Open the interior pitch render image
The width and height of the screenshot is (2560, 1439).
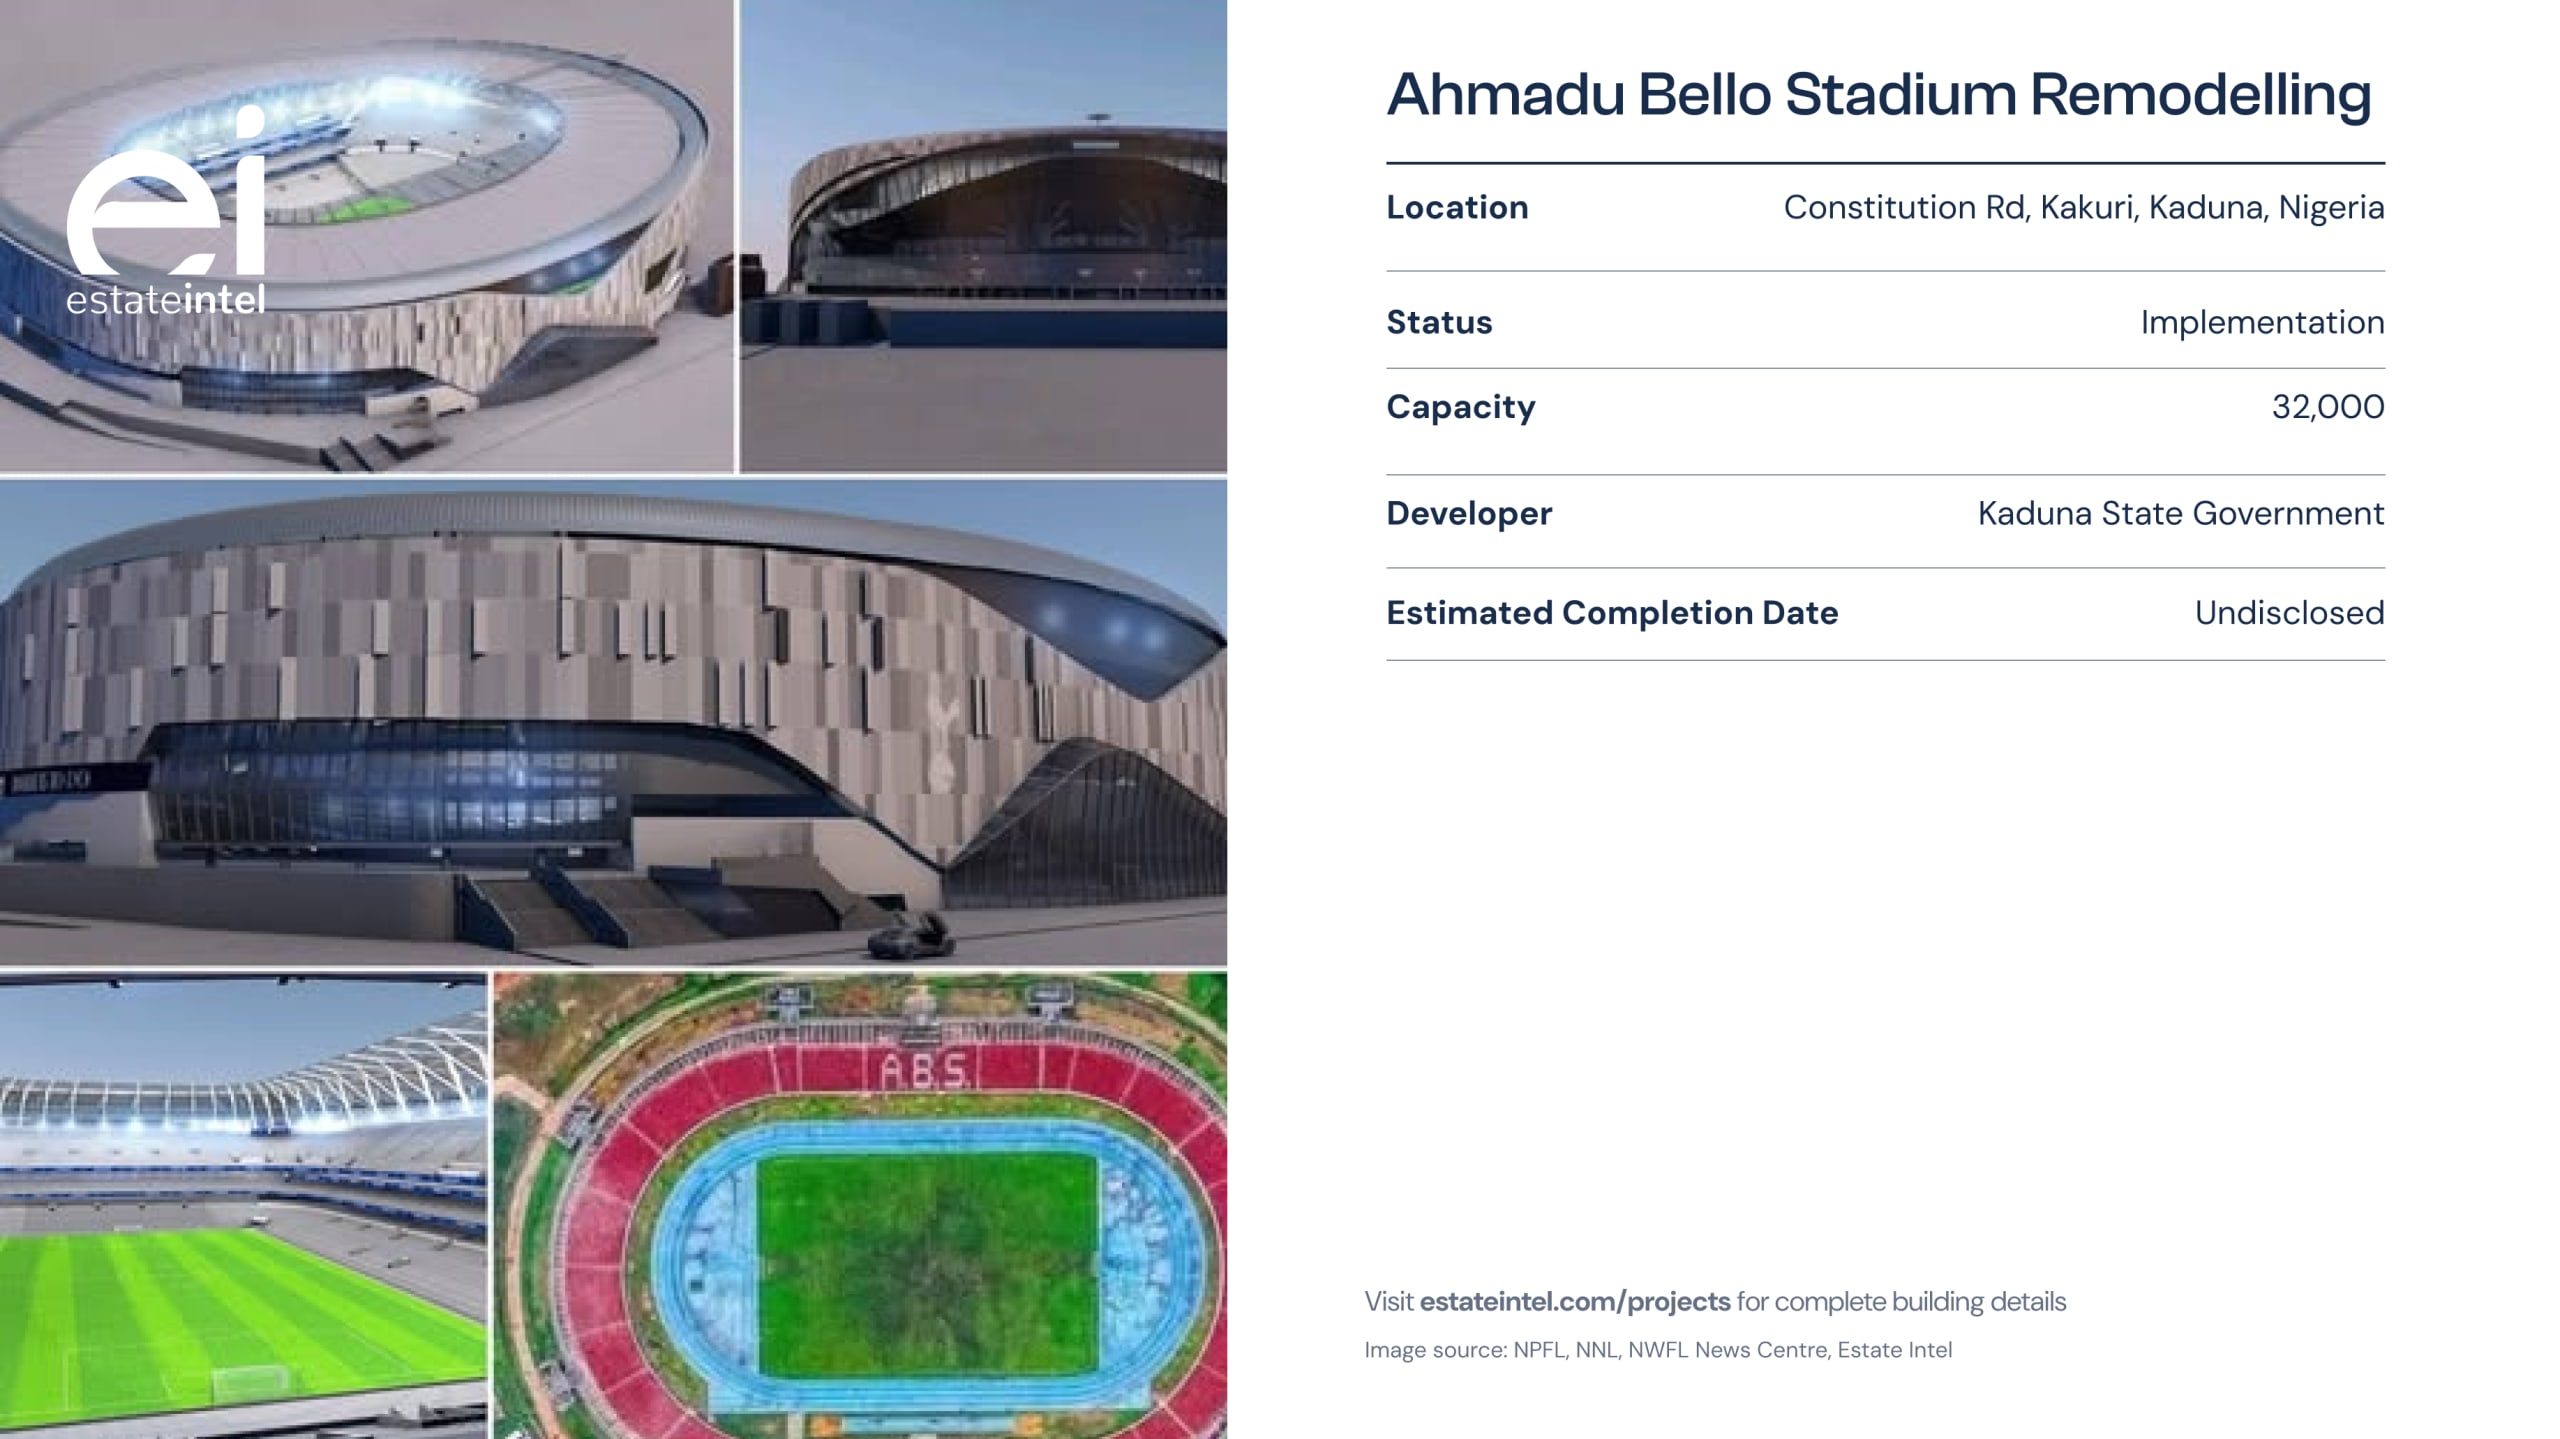pos(243,1206)
